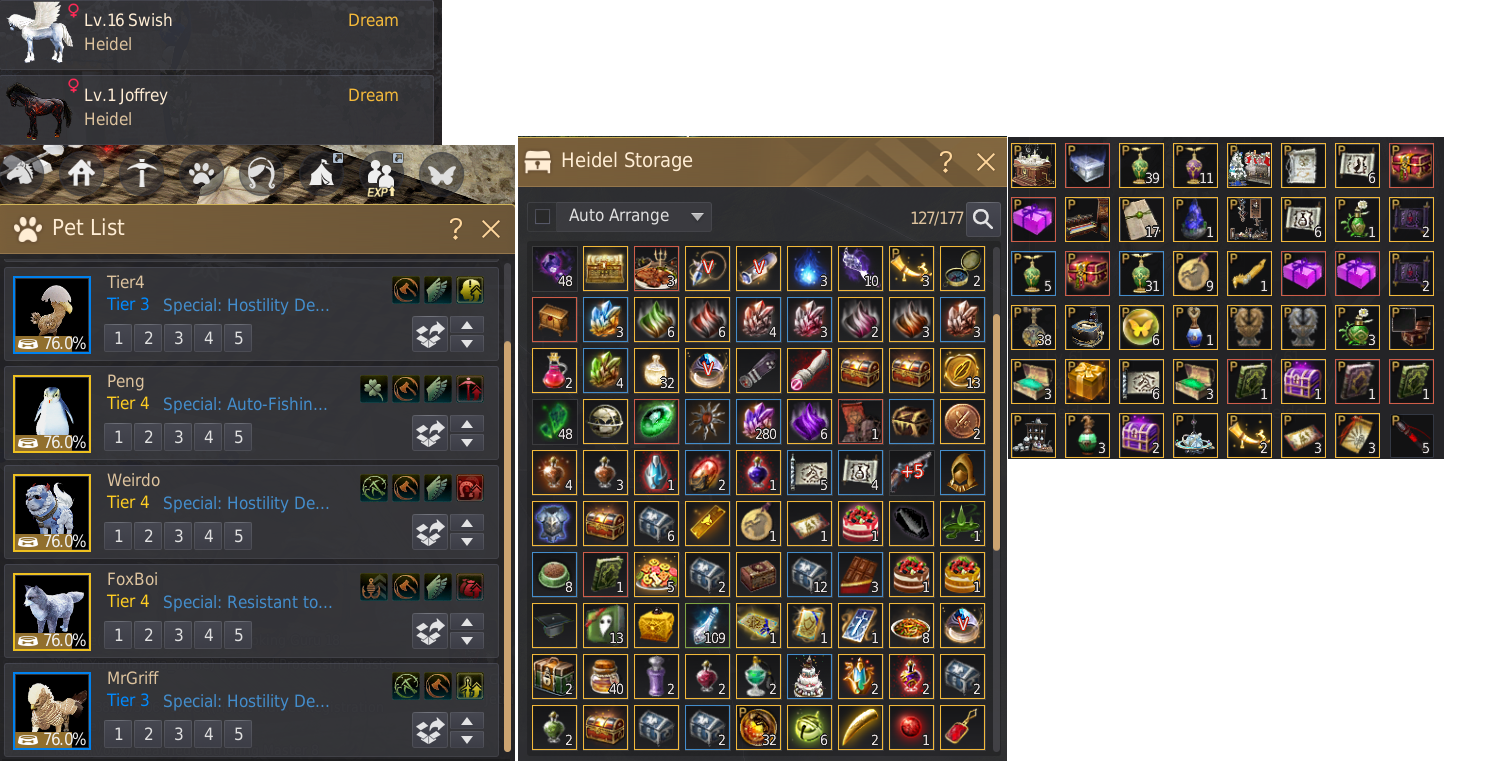
Task: Select the Lv.1 Joffrey horse entry
Action: [x=218, y=108]
